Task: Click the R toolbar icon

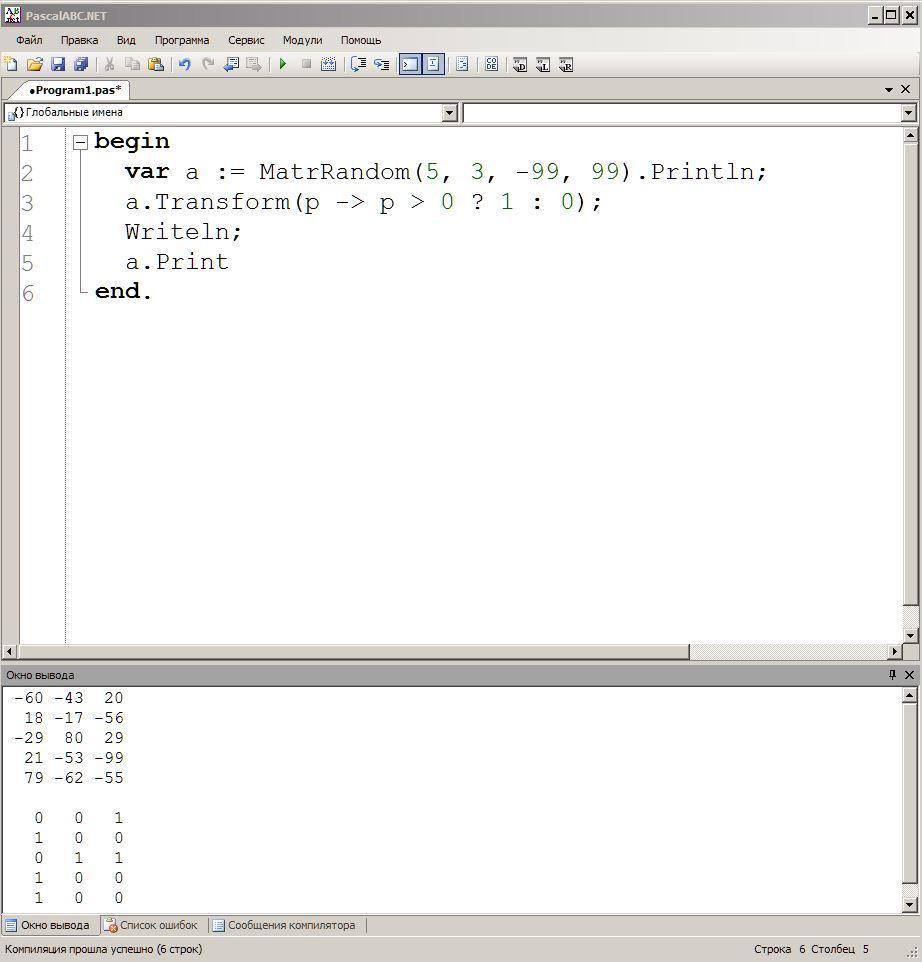Action: [x=566, y=64]
